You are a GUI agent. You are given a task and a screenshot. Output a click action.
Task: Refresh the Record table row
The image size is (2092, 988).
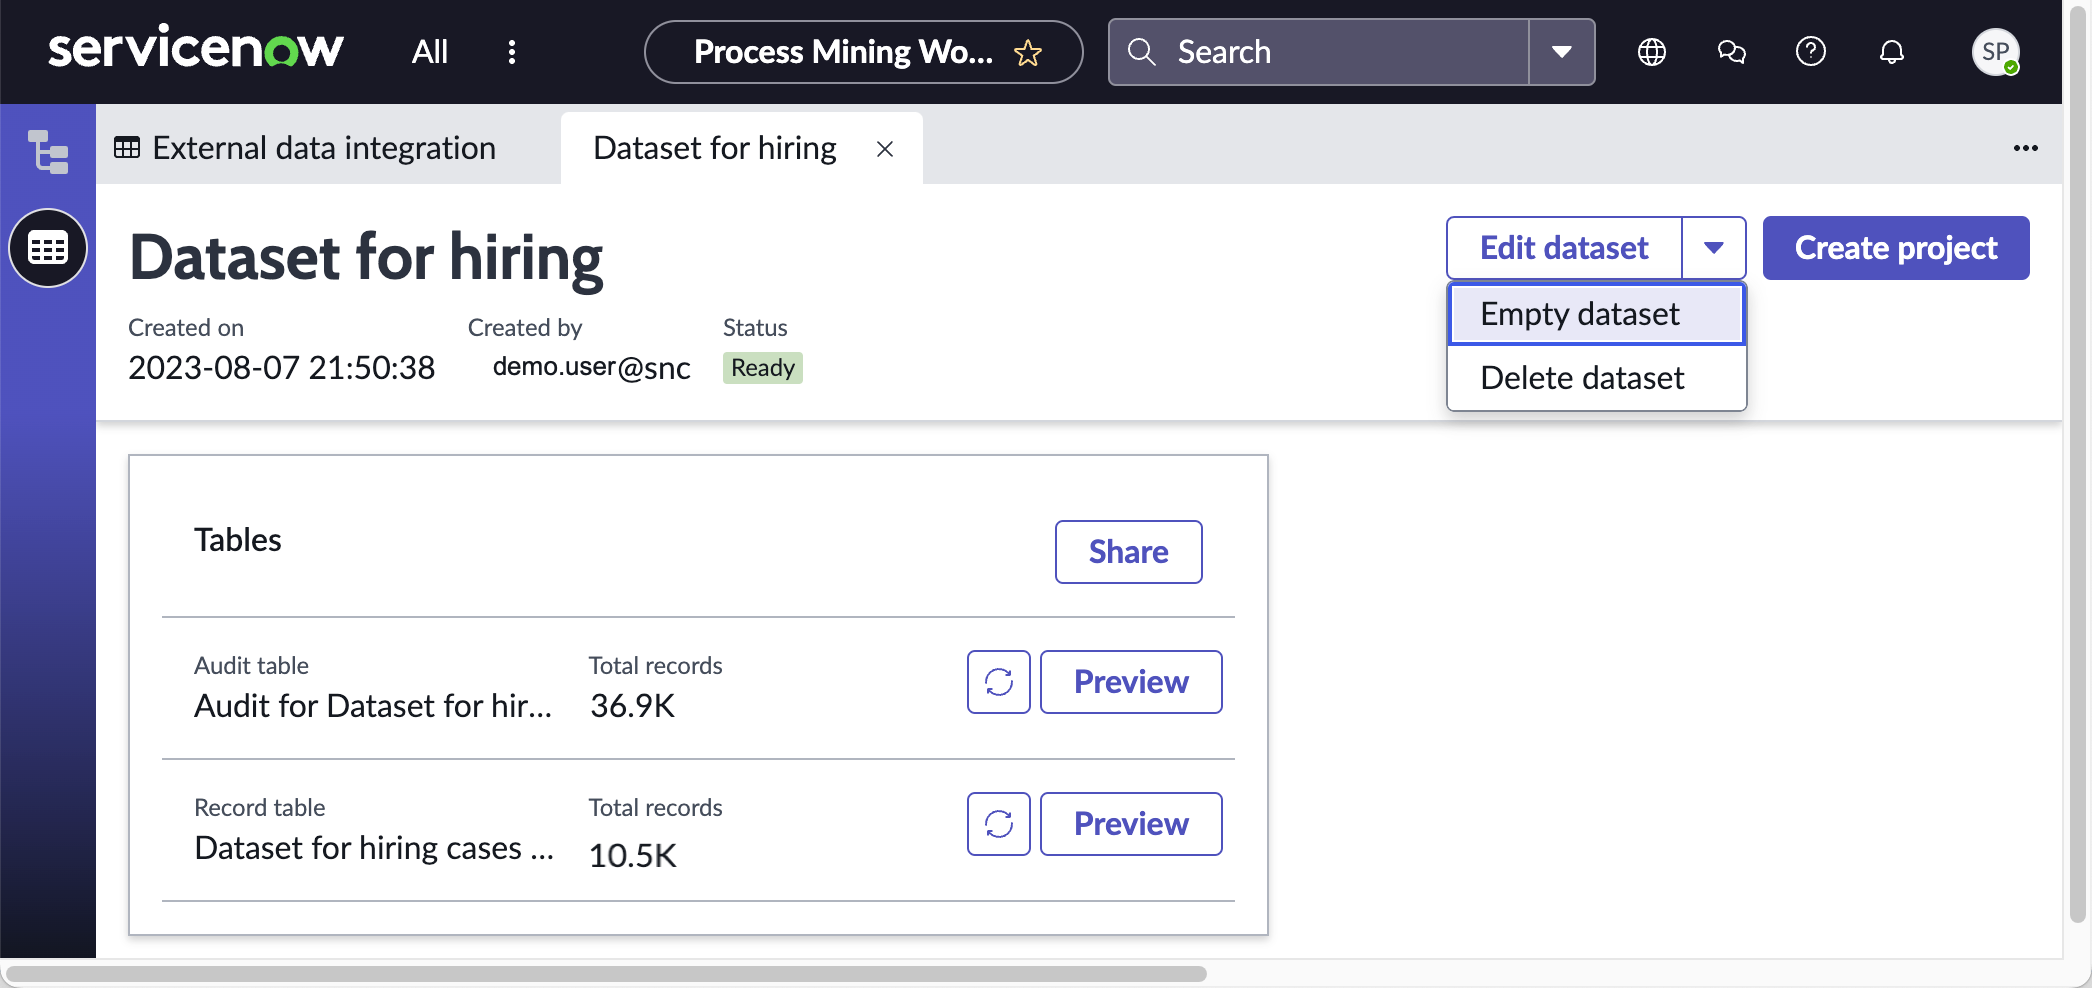999,824
